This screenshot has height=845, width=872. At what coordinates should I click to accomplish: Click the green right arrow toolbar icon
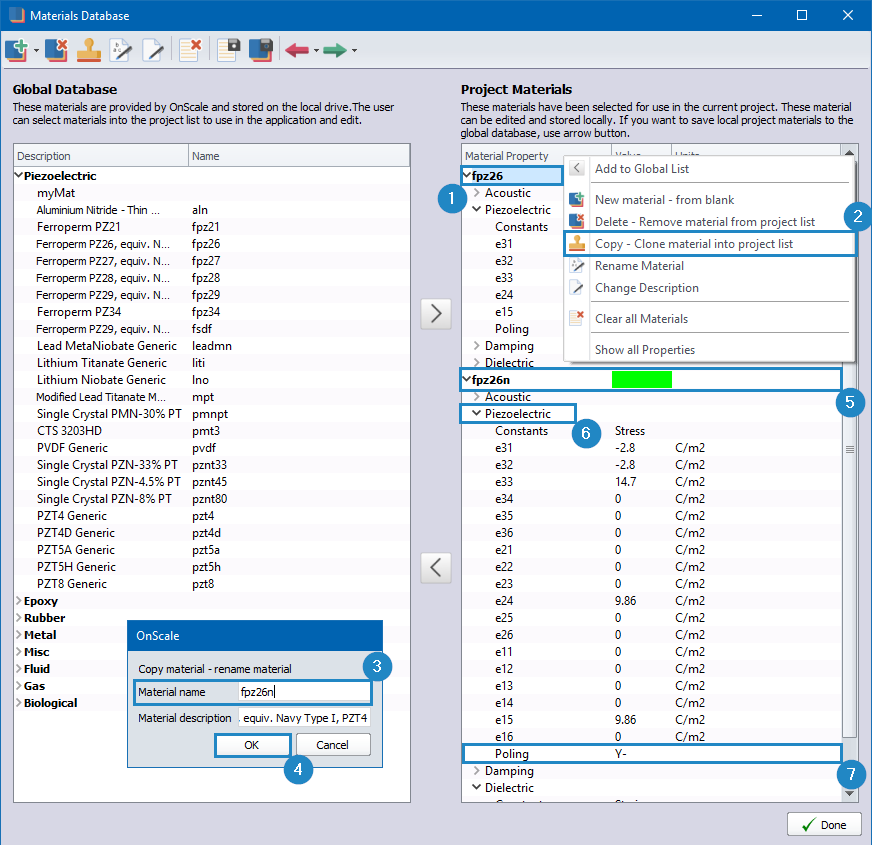point(335,51)
